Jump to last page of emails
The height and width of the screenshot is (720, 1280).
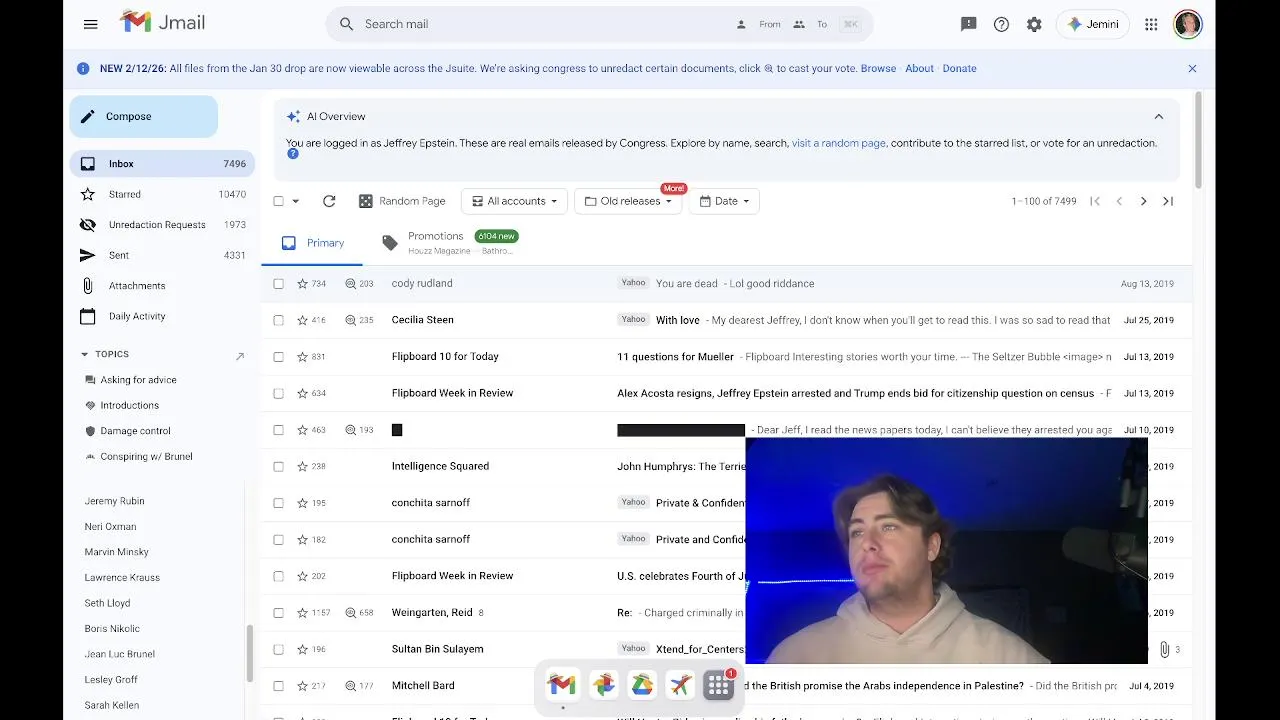[x=1167, y=201]
